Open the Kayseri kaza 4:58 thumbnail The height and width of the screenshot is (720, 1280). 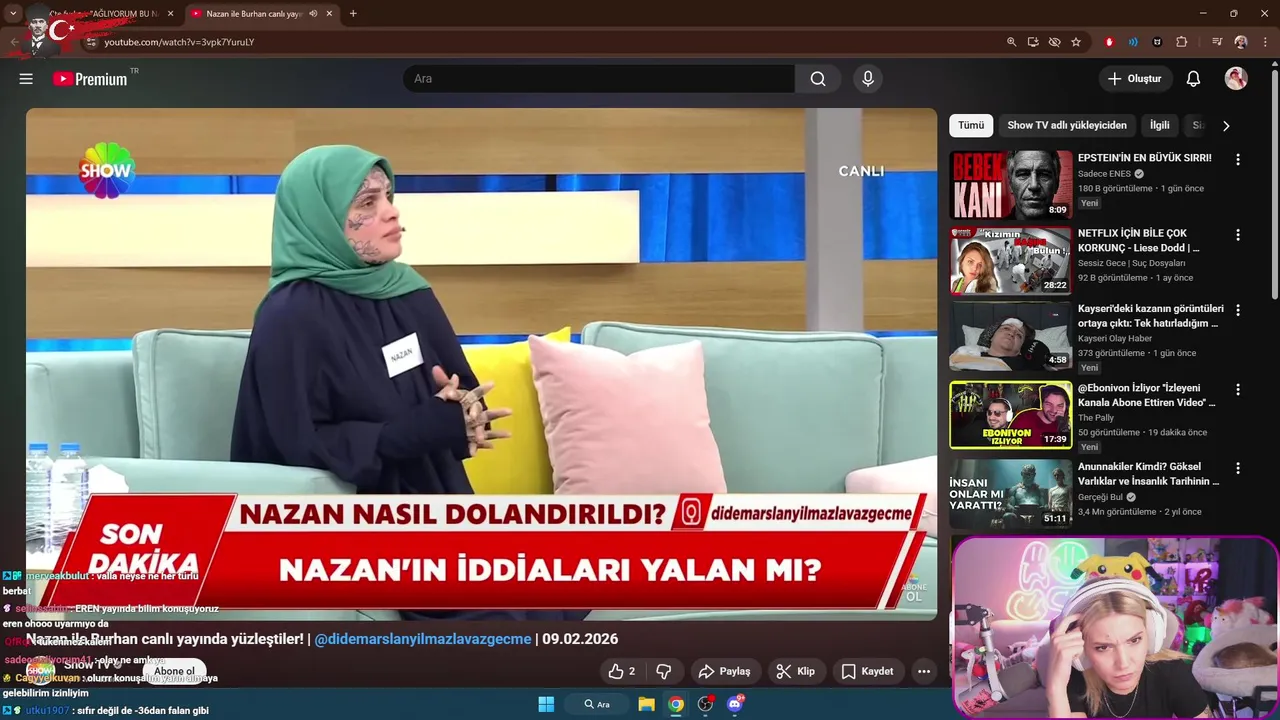(1010, 337)
